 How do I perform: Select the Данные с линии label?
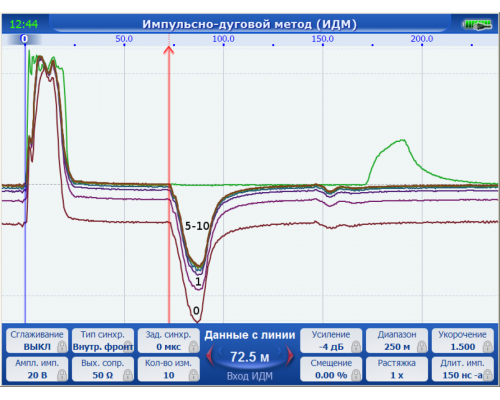point(250,335)
